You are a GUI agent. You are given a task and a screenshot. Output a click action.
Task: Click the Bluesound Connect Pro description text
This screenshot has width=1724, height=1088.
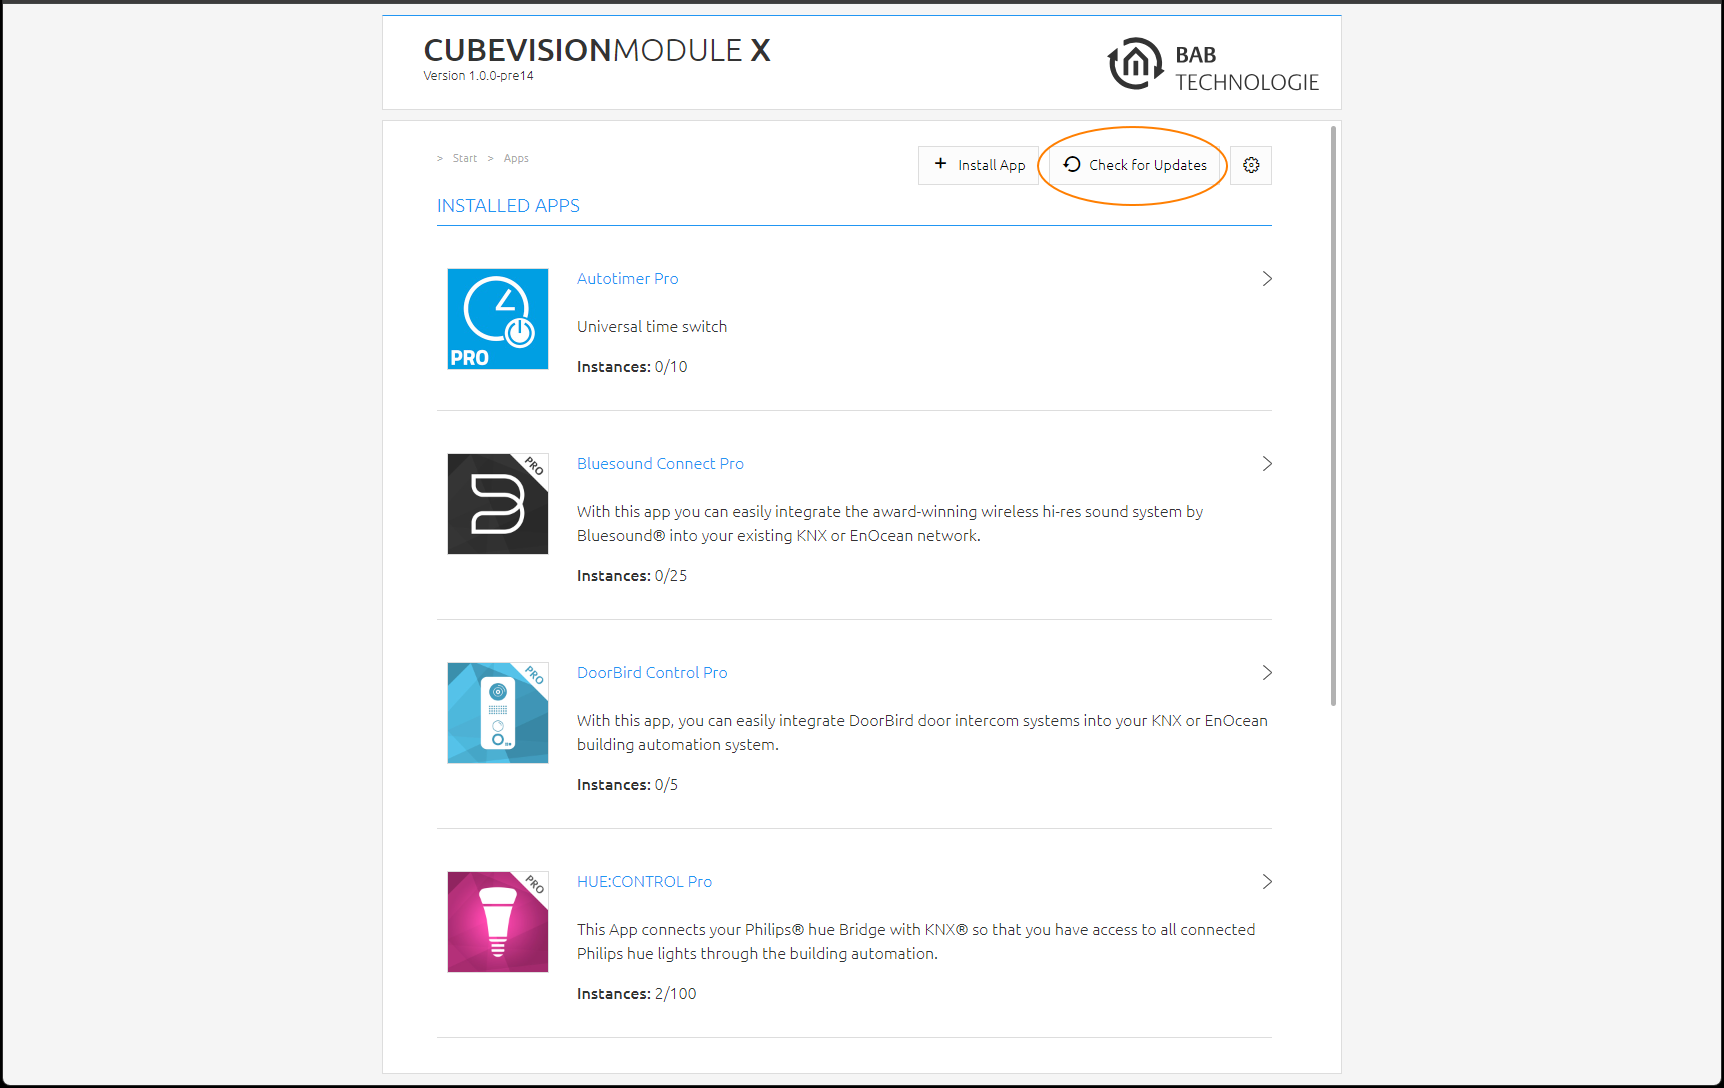pyautogui.click(x=890, y=524)
